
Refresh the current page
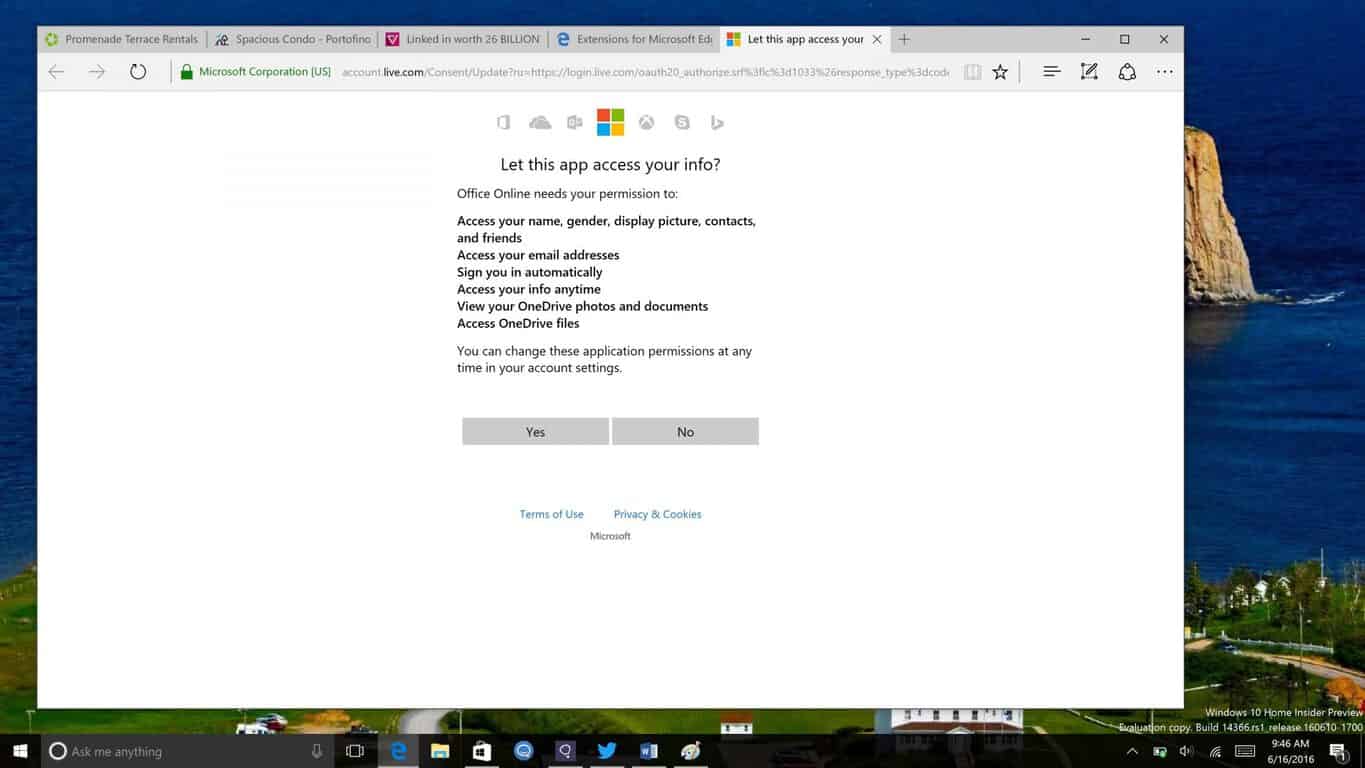tap(138, 71)
